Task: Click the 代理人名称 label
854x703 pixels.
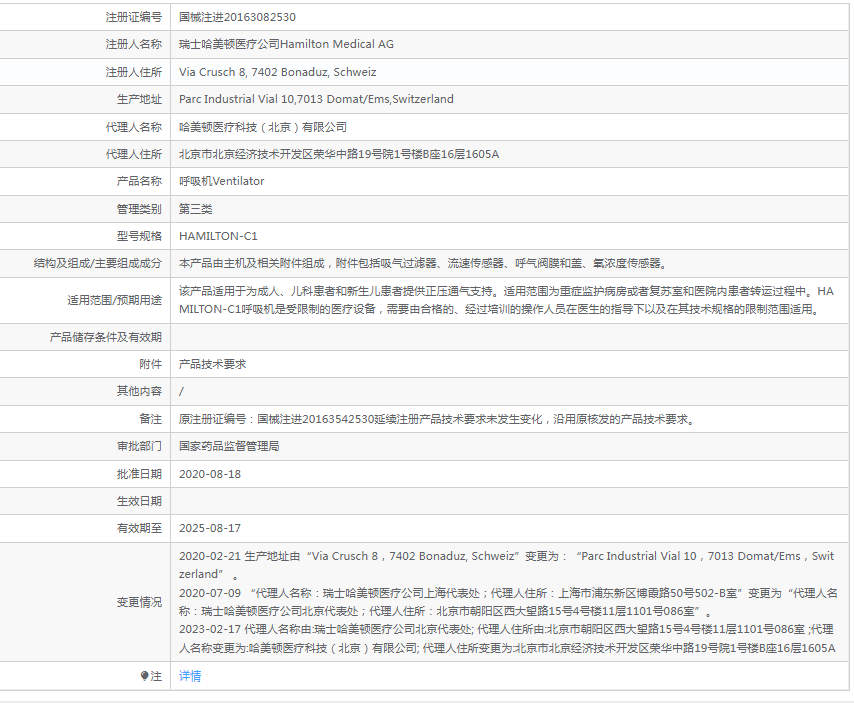Action: pos(134,127)
